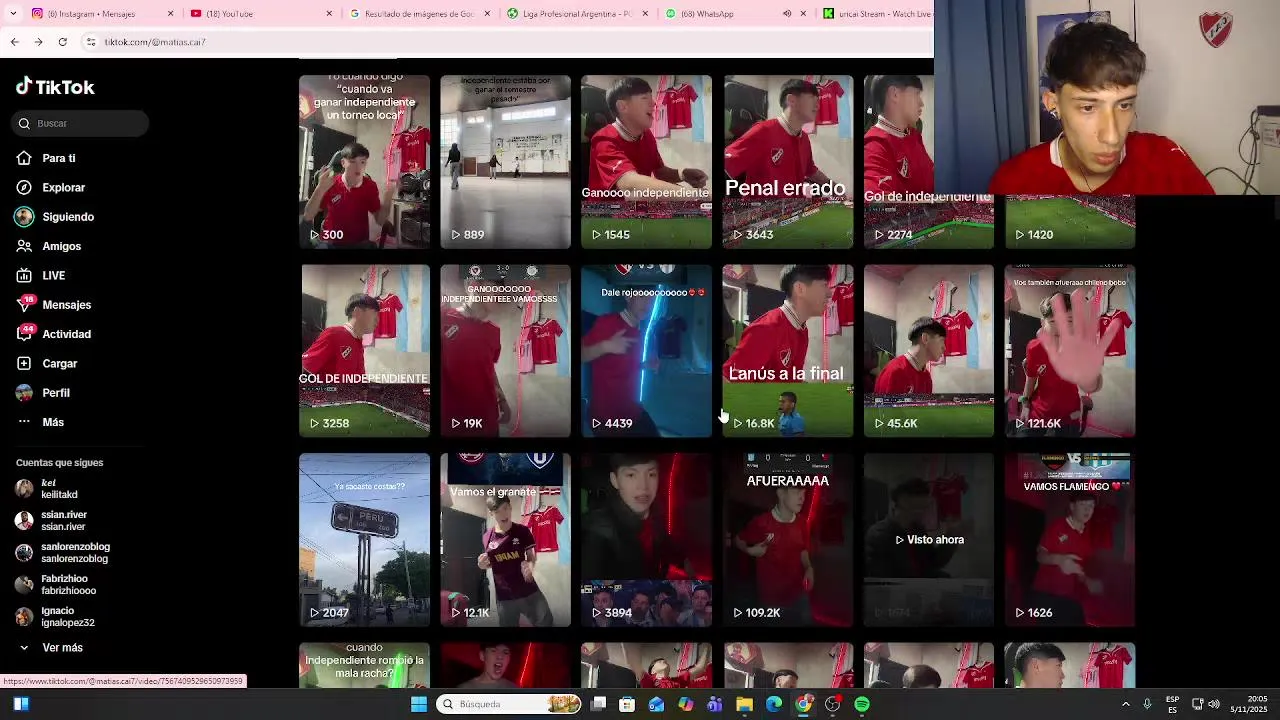Open the Lanús a la final video

click(x=788, y=351)
